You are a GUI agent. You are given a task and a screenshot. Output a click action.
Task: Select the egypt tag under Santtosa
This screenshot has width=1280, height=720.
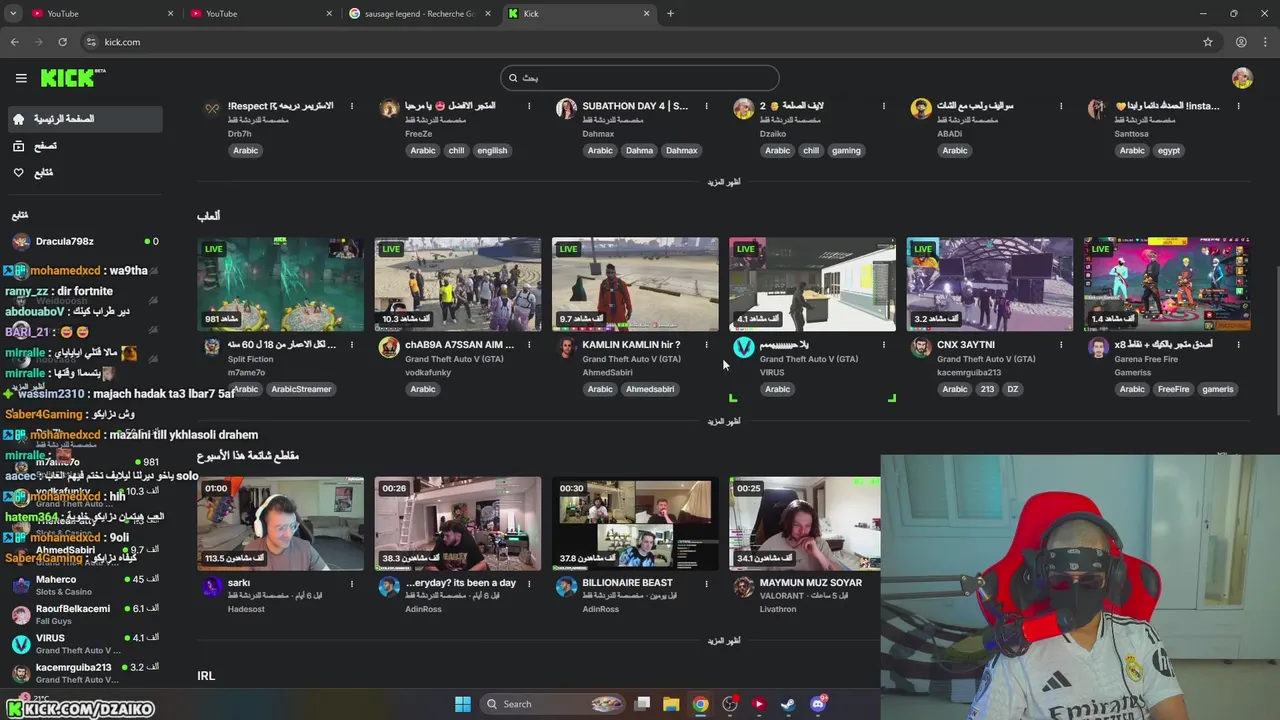pyautogui.click(x=1169, y=151)
